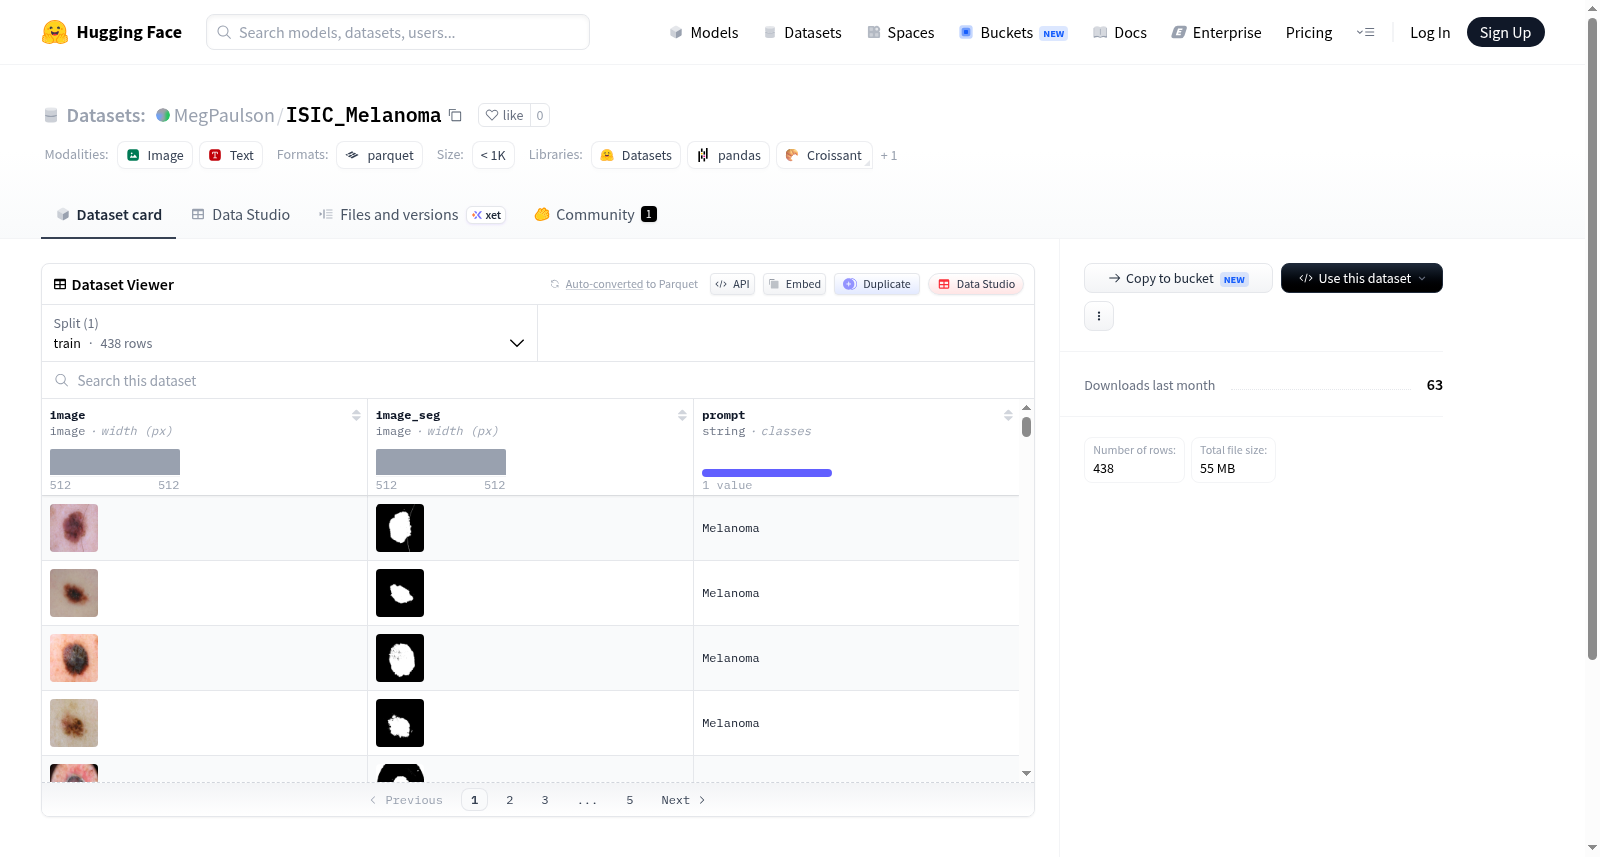
Task: Click Copy to bucket button
Action: click(1178, 278)
